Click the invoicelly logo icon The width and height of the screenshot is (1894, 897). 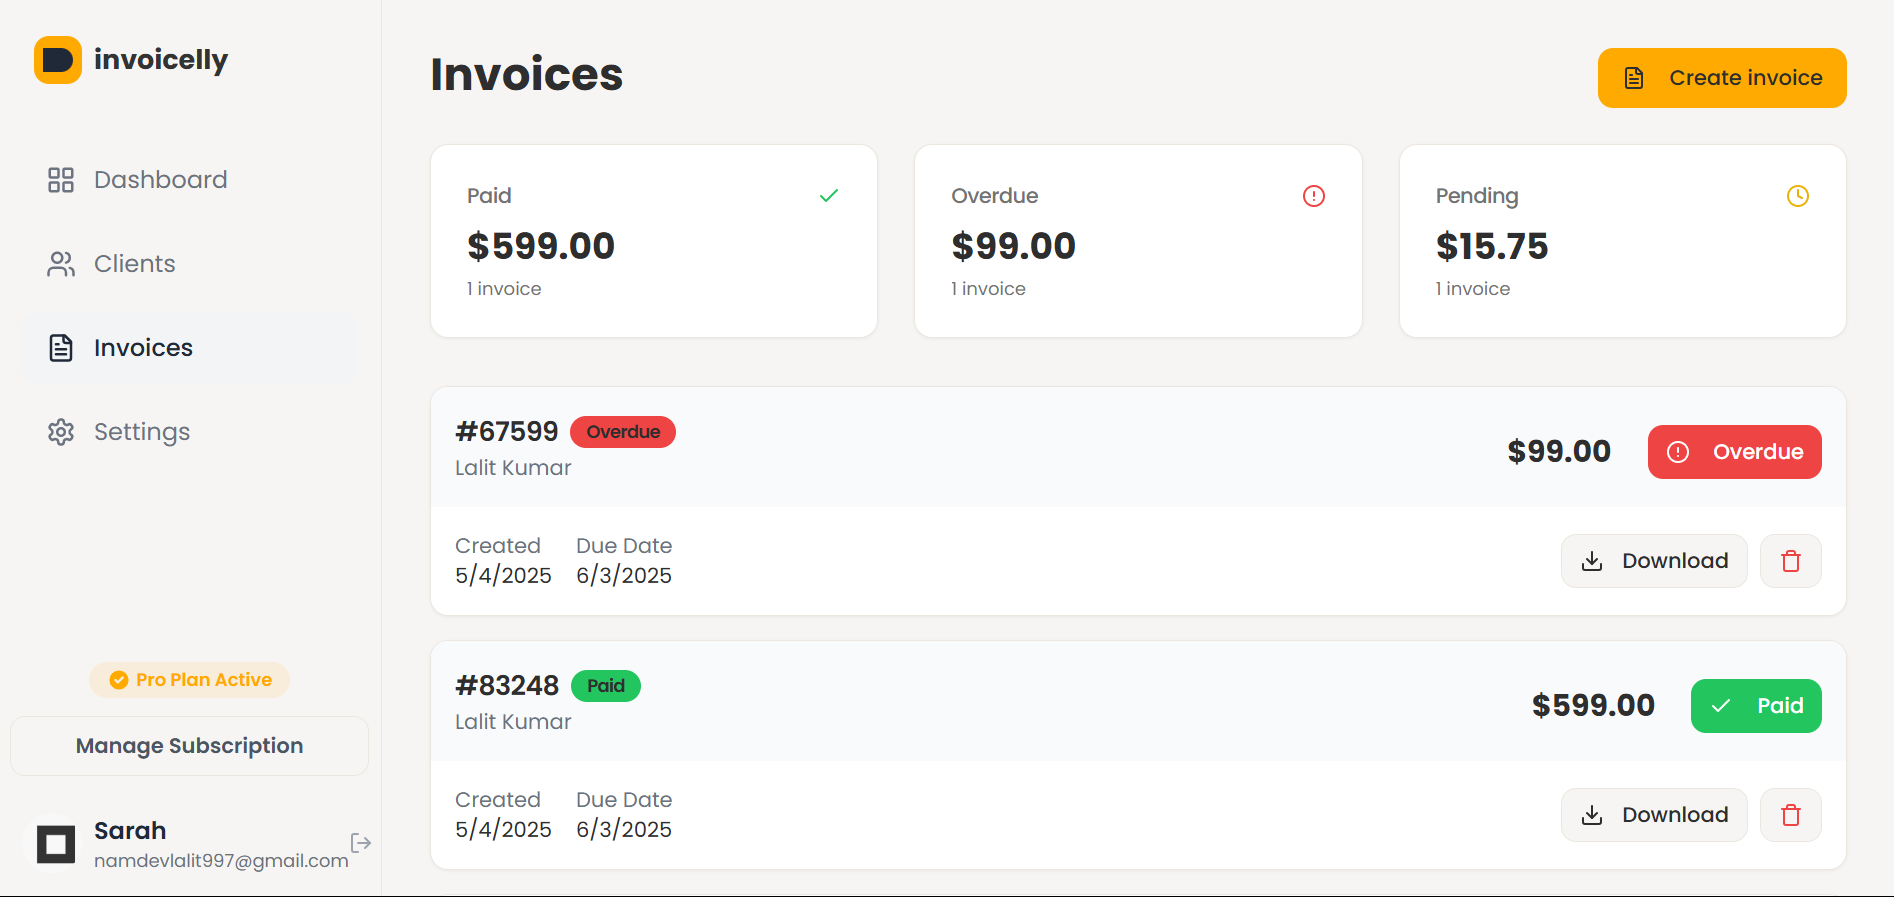(58, 60)
